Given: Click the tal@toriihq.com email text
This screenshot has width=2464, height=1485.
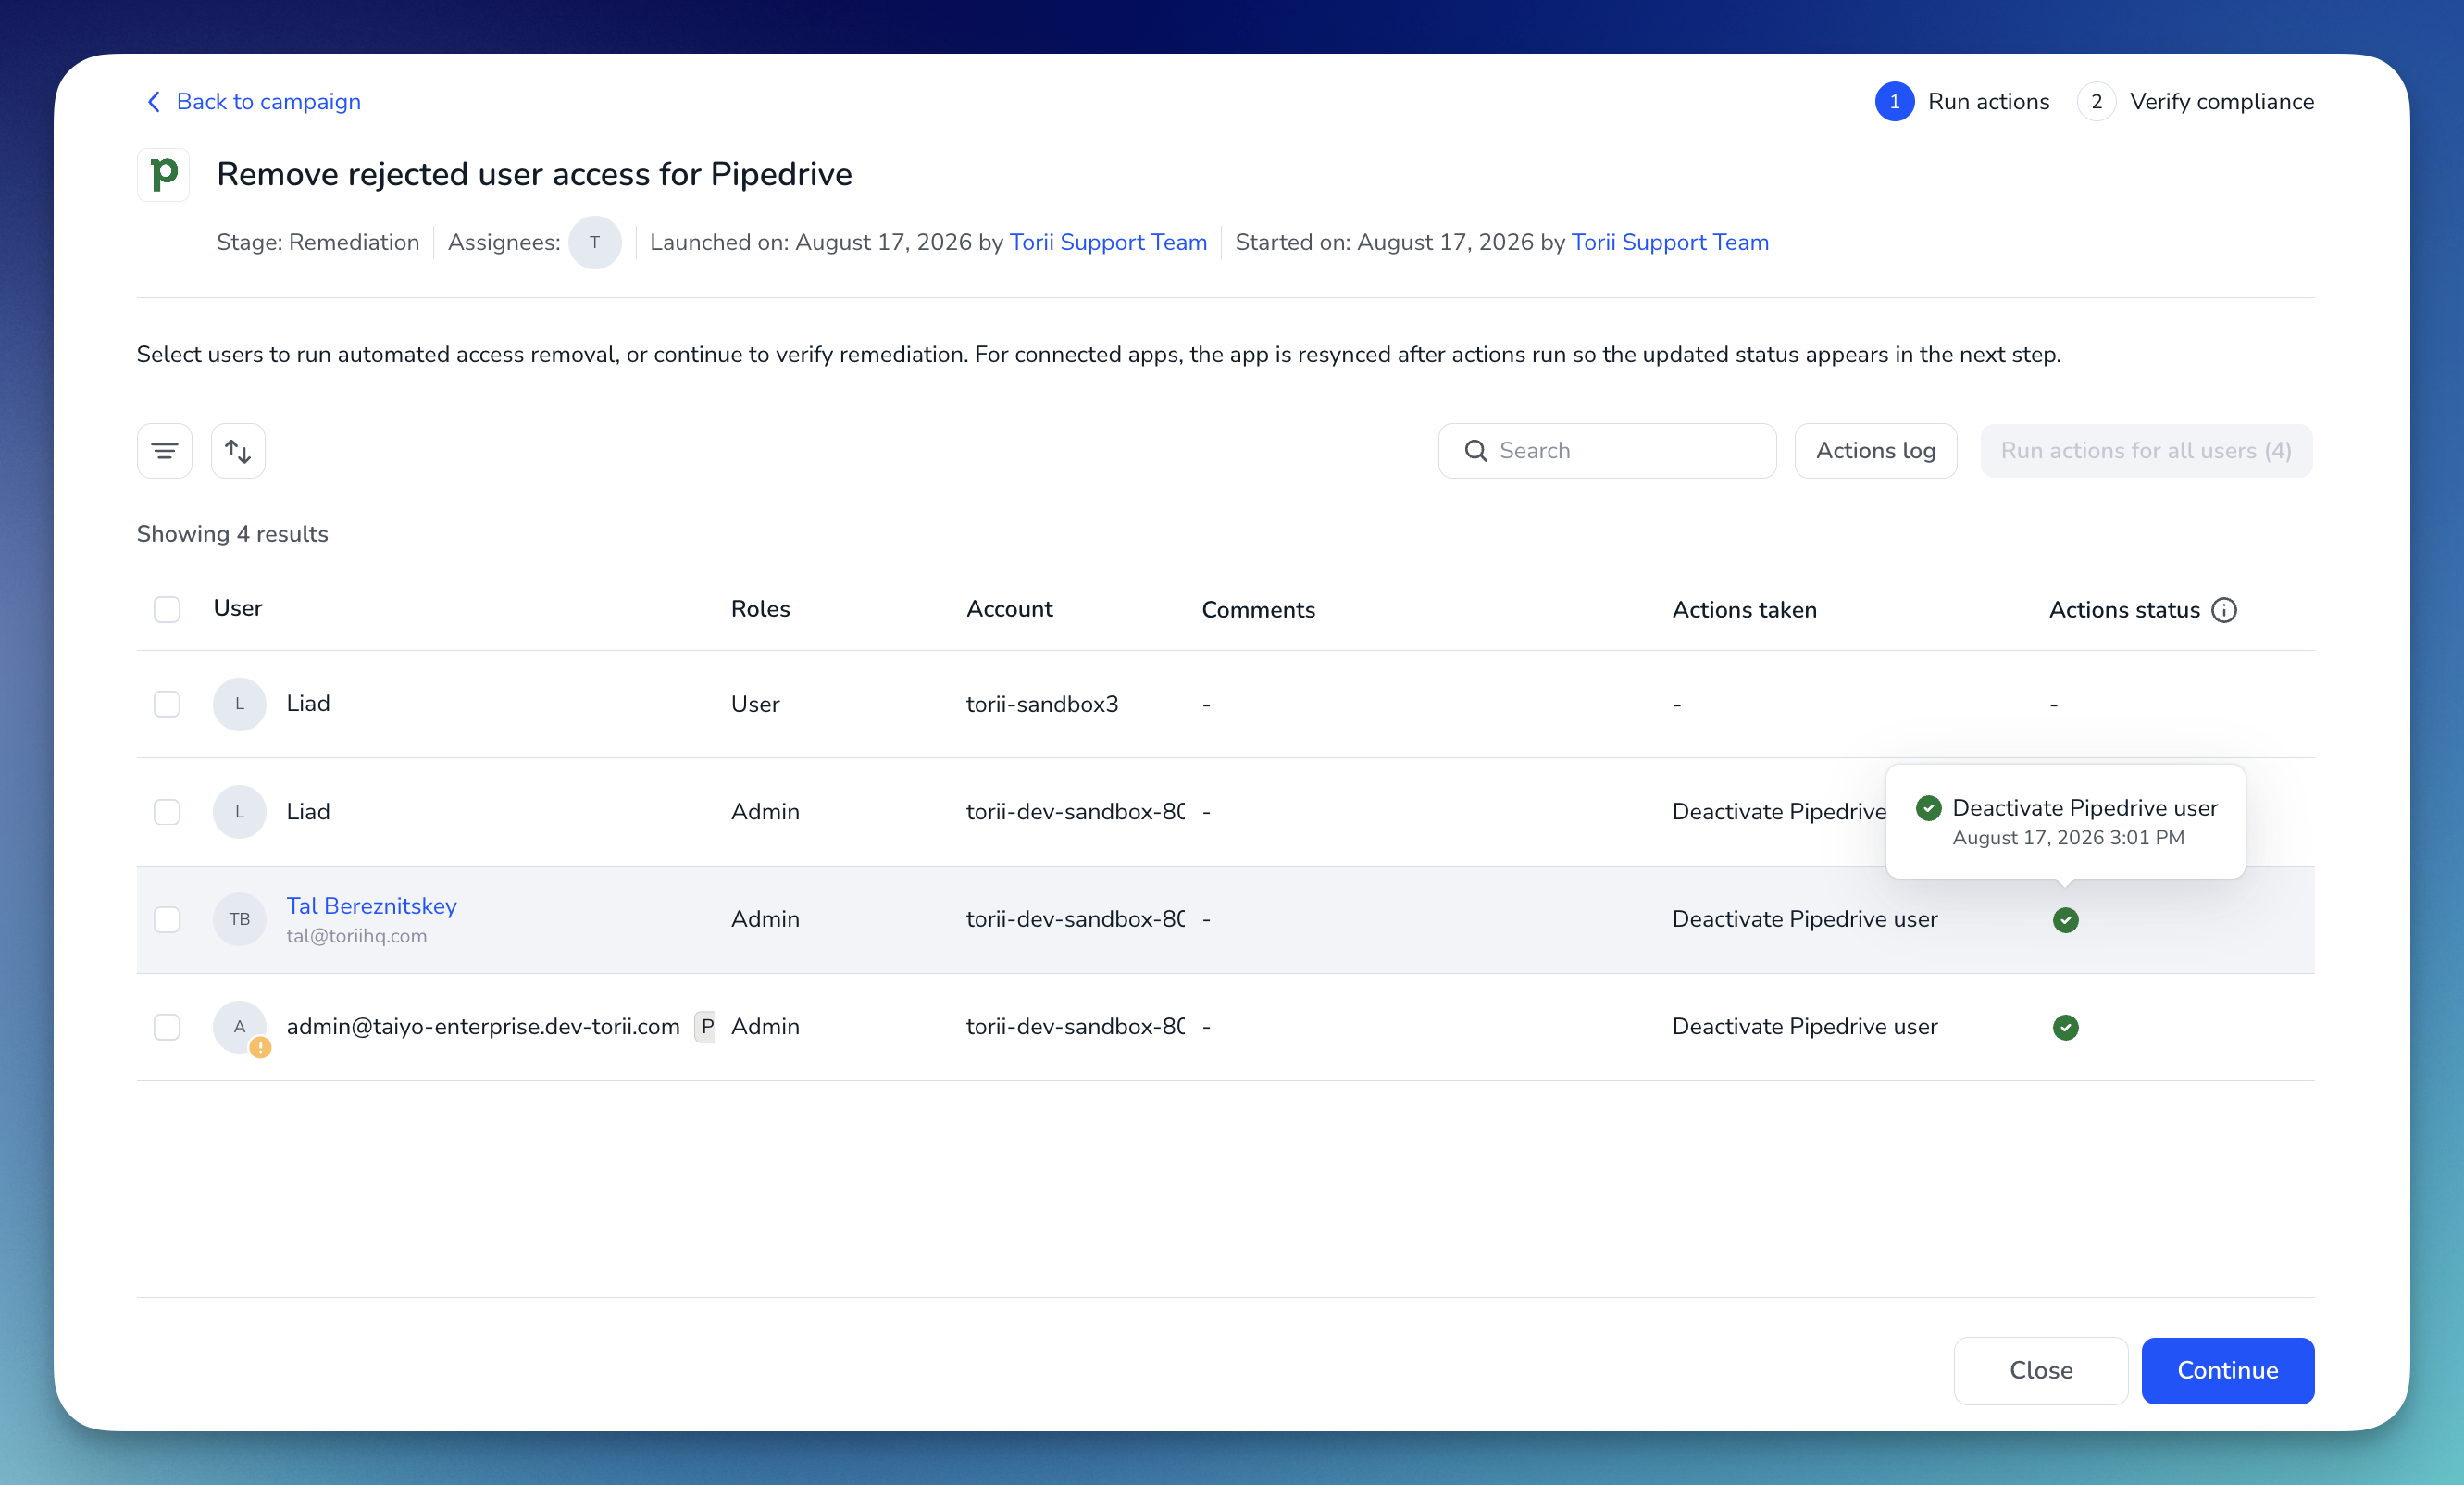Looking at the screenshot, I should [356, 936].
